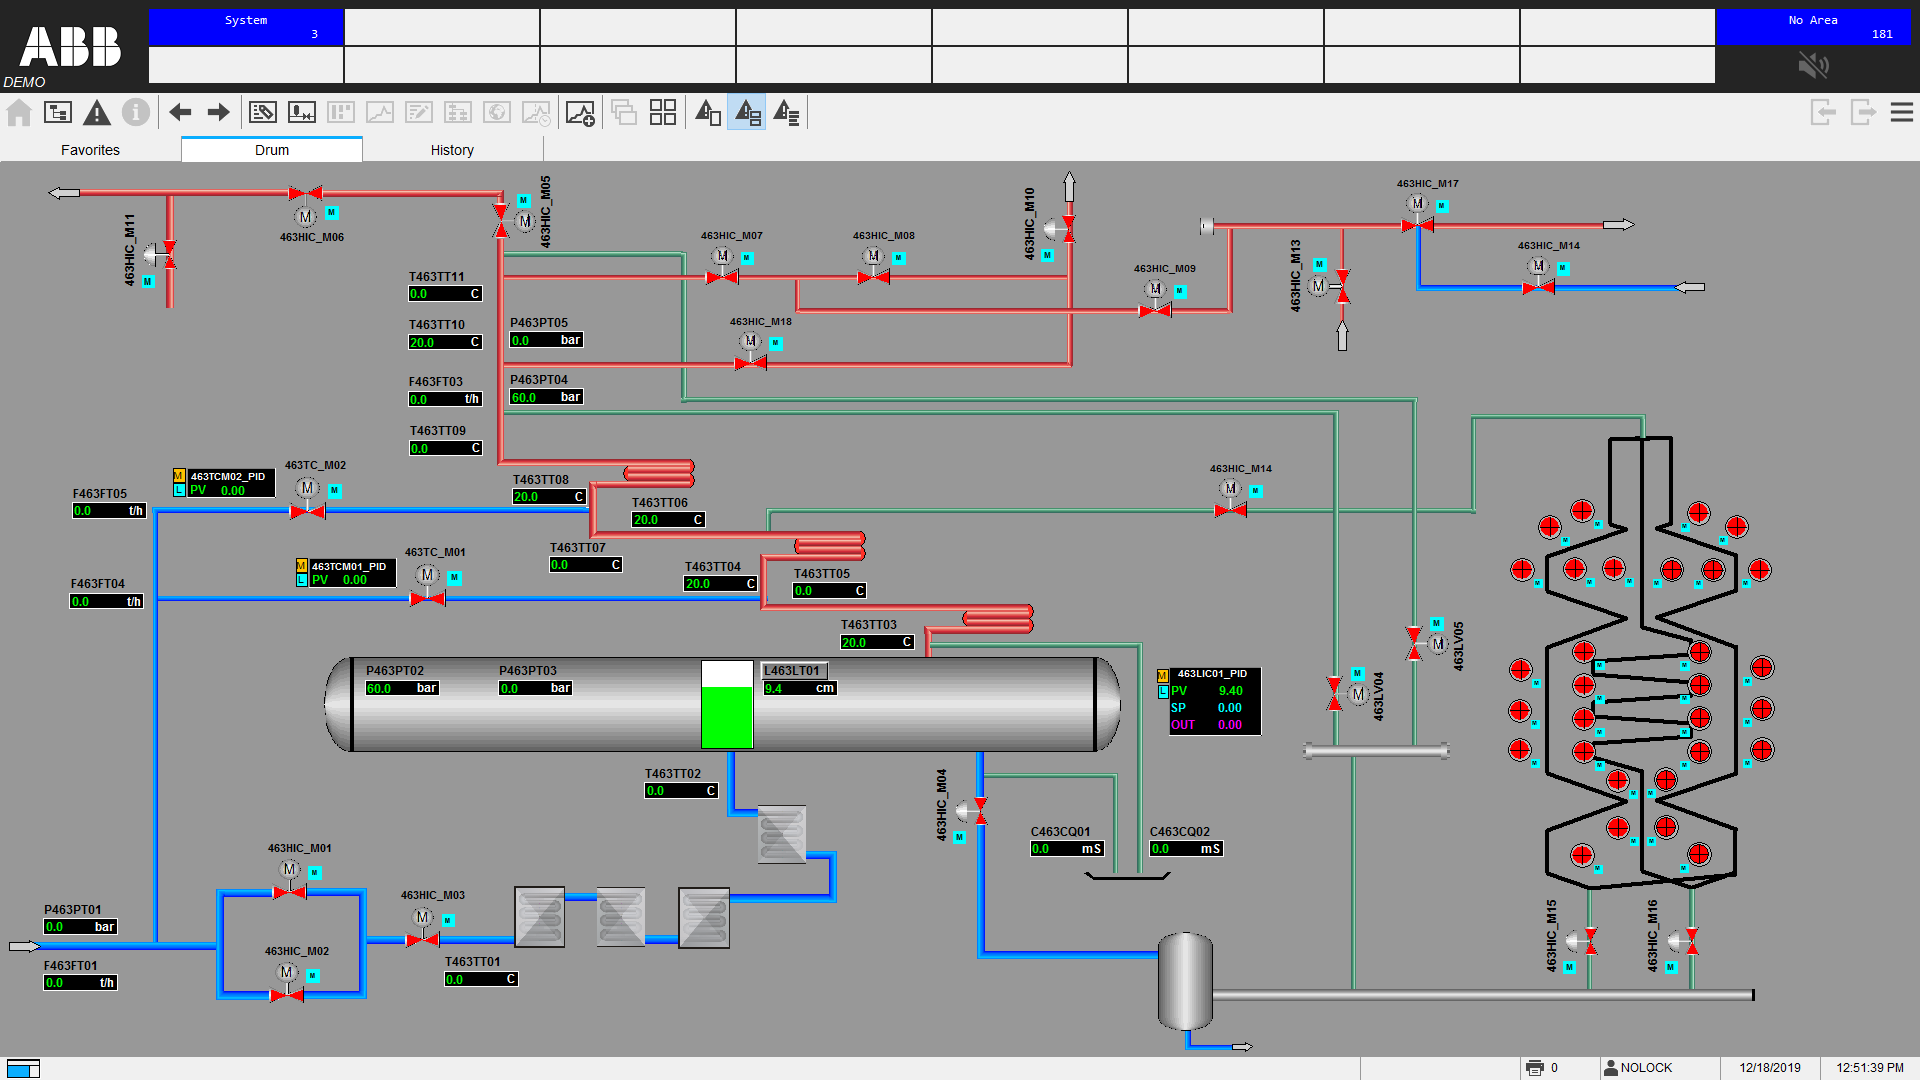Open the hamburger menu at top right
Viewport: 1920px width, 1080px height.
1901,113
